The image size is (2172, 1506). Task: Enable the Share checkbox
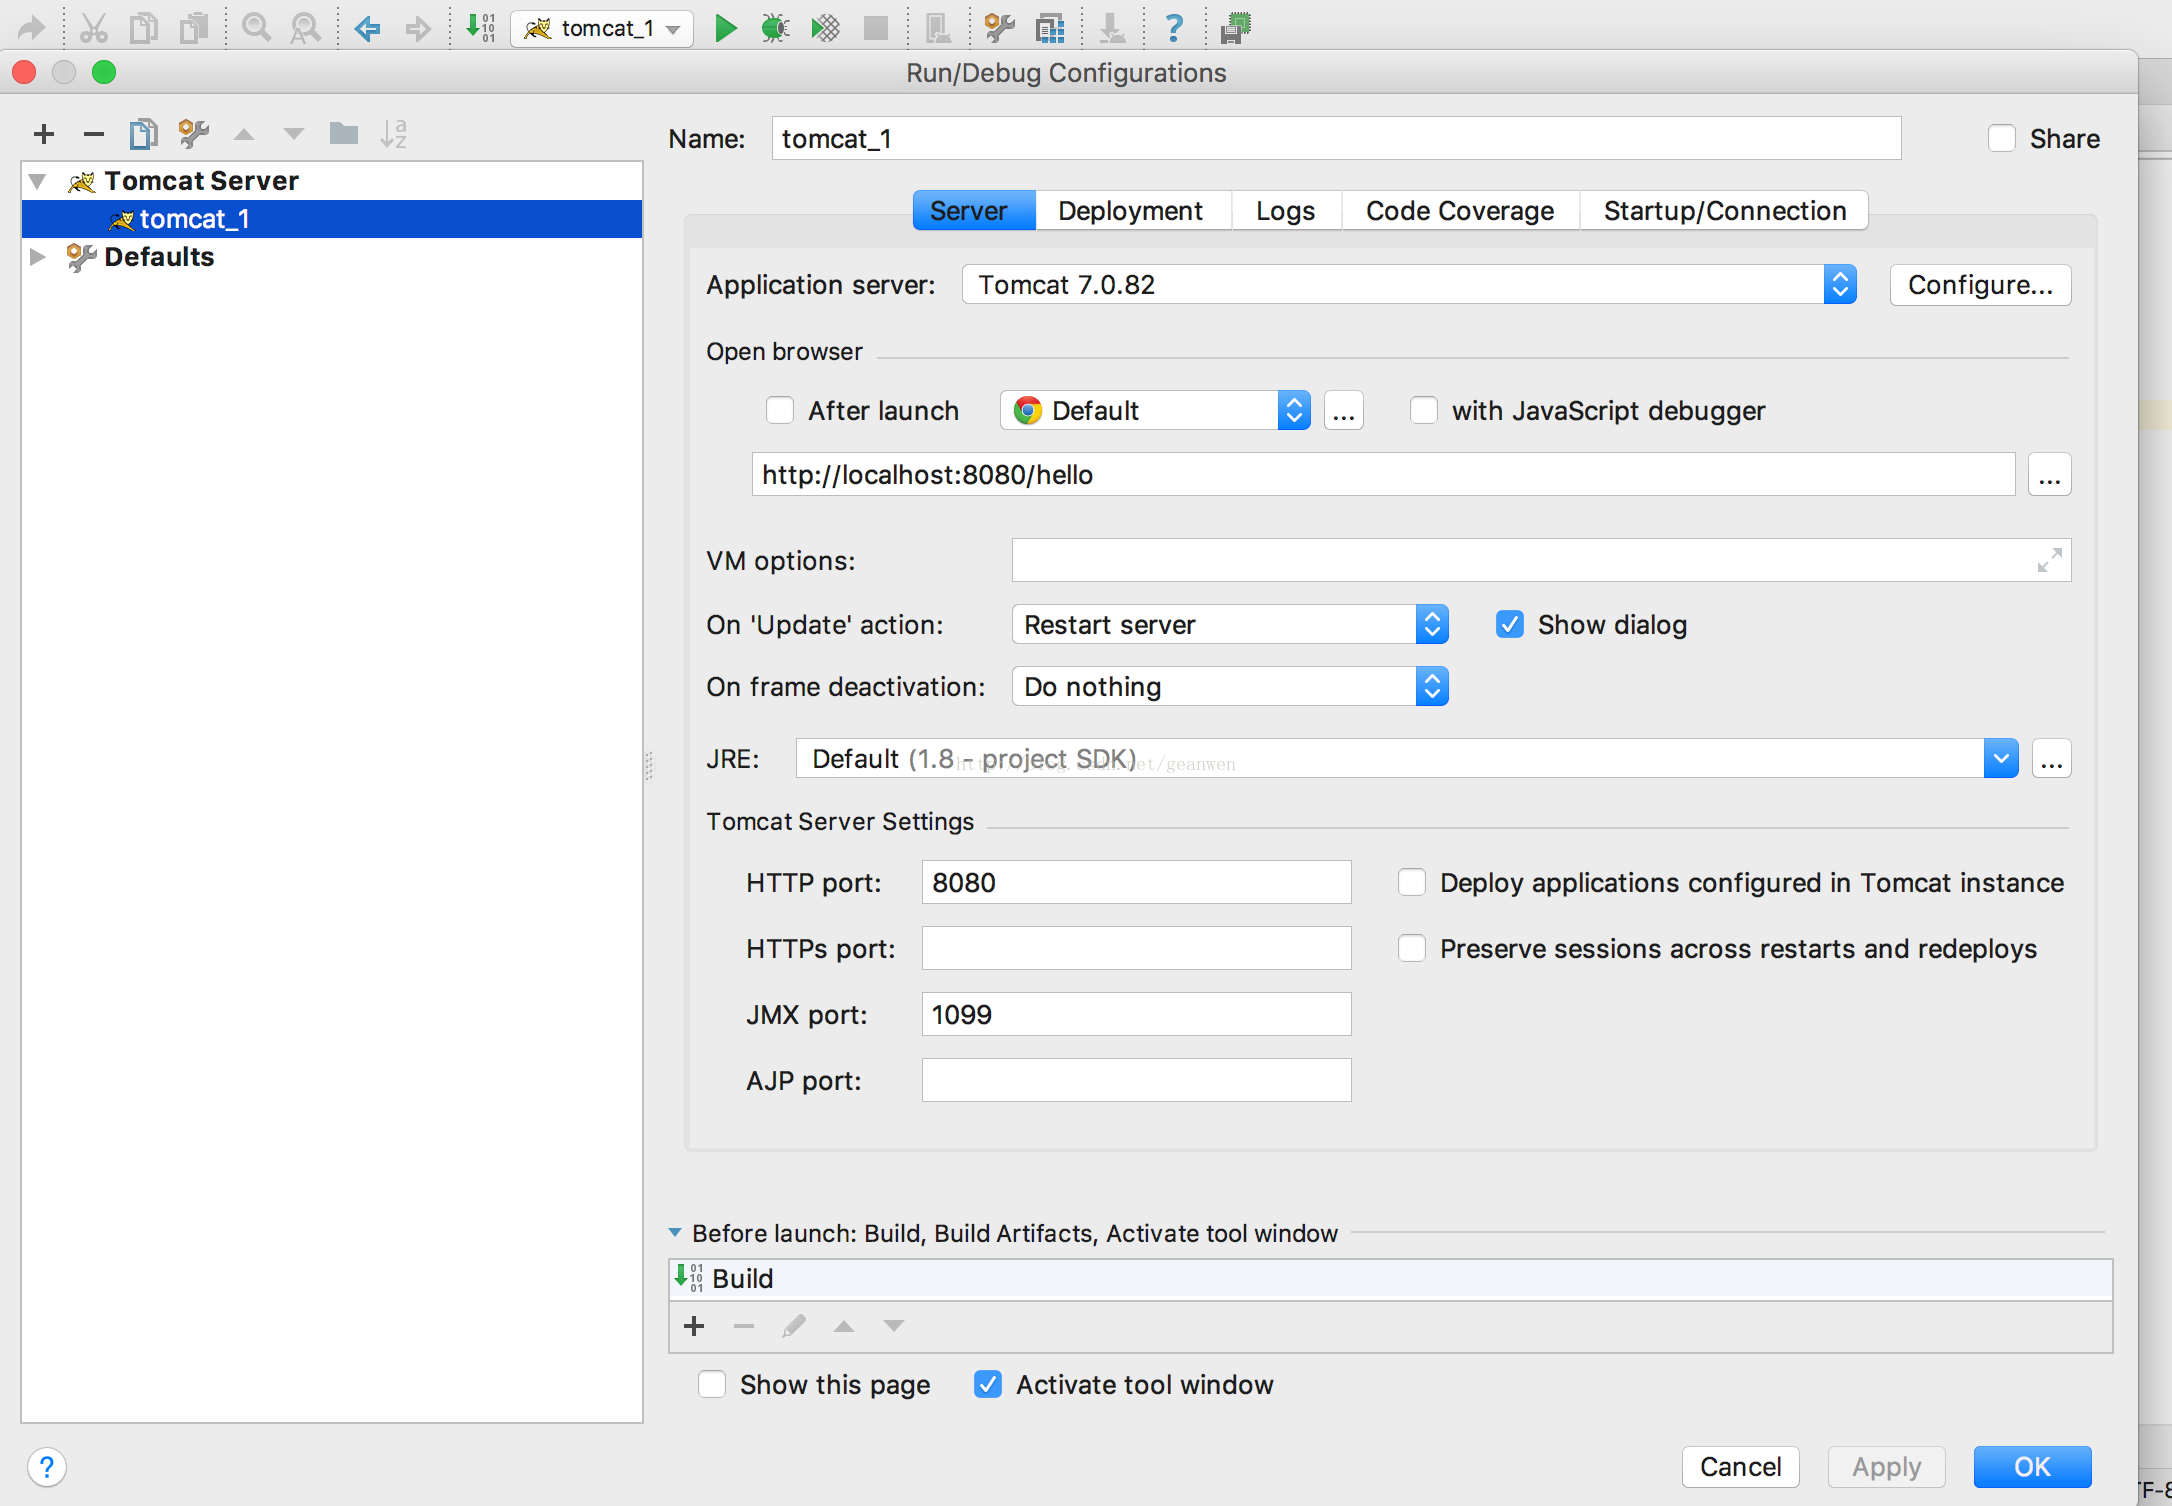pyautogui.click(x=2001, y=138)
